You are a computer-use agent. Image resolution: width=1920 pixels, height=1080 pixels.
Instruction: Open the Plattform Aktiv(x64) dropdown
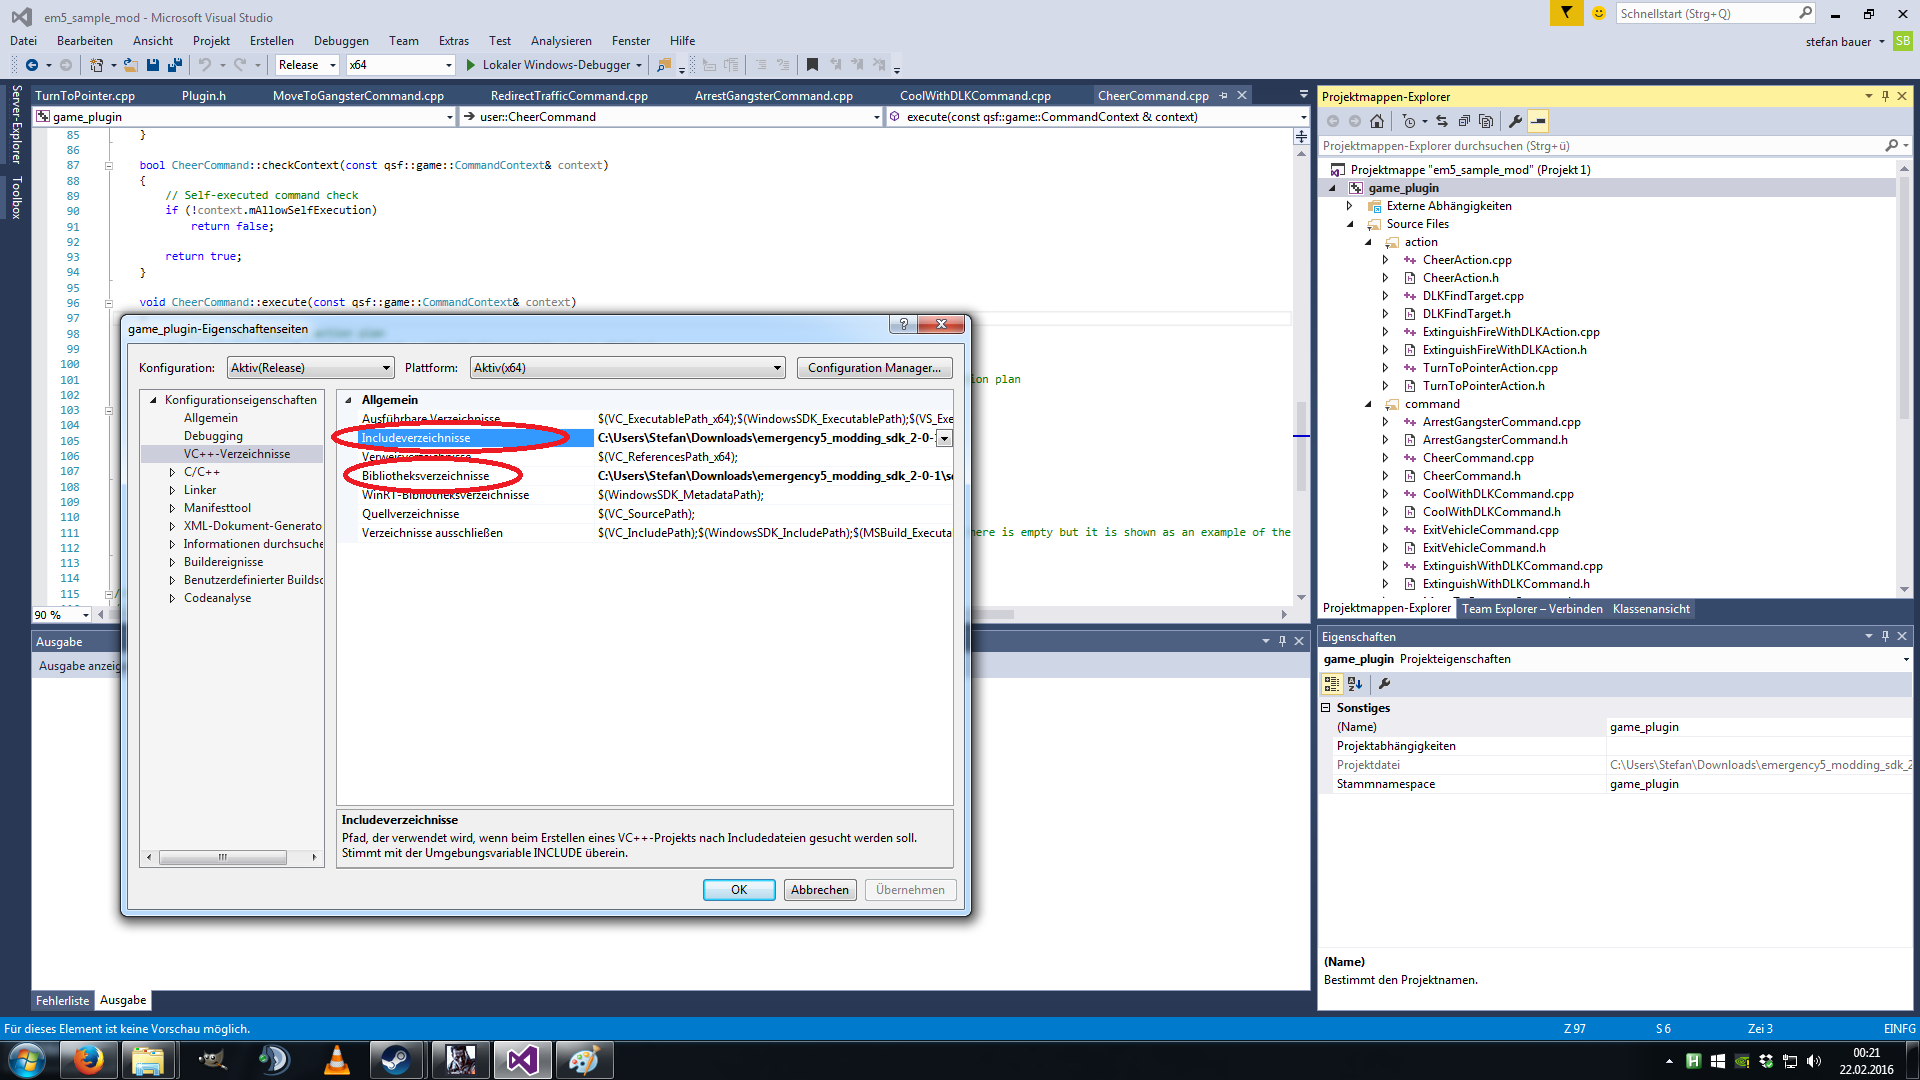627,368
